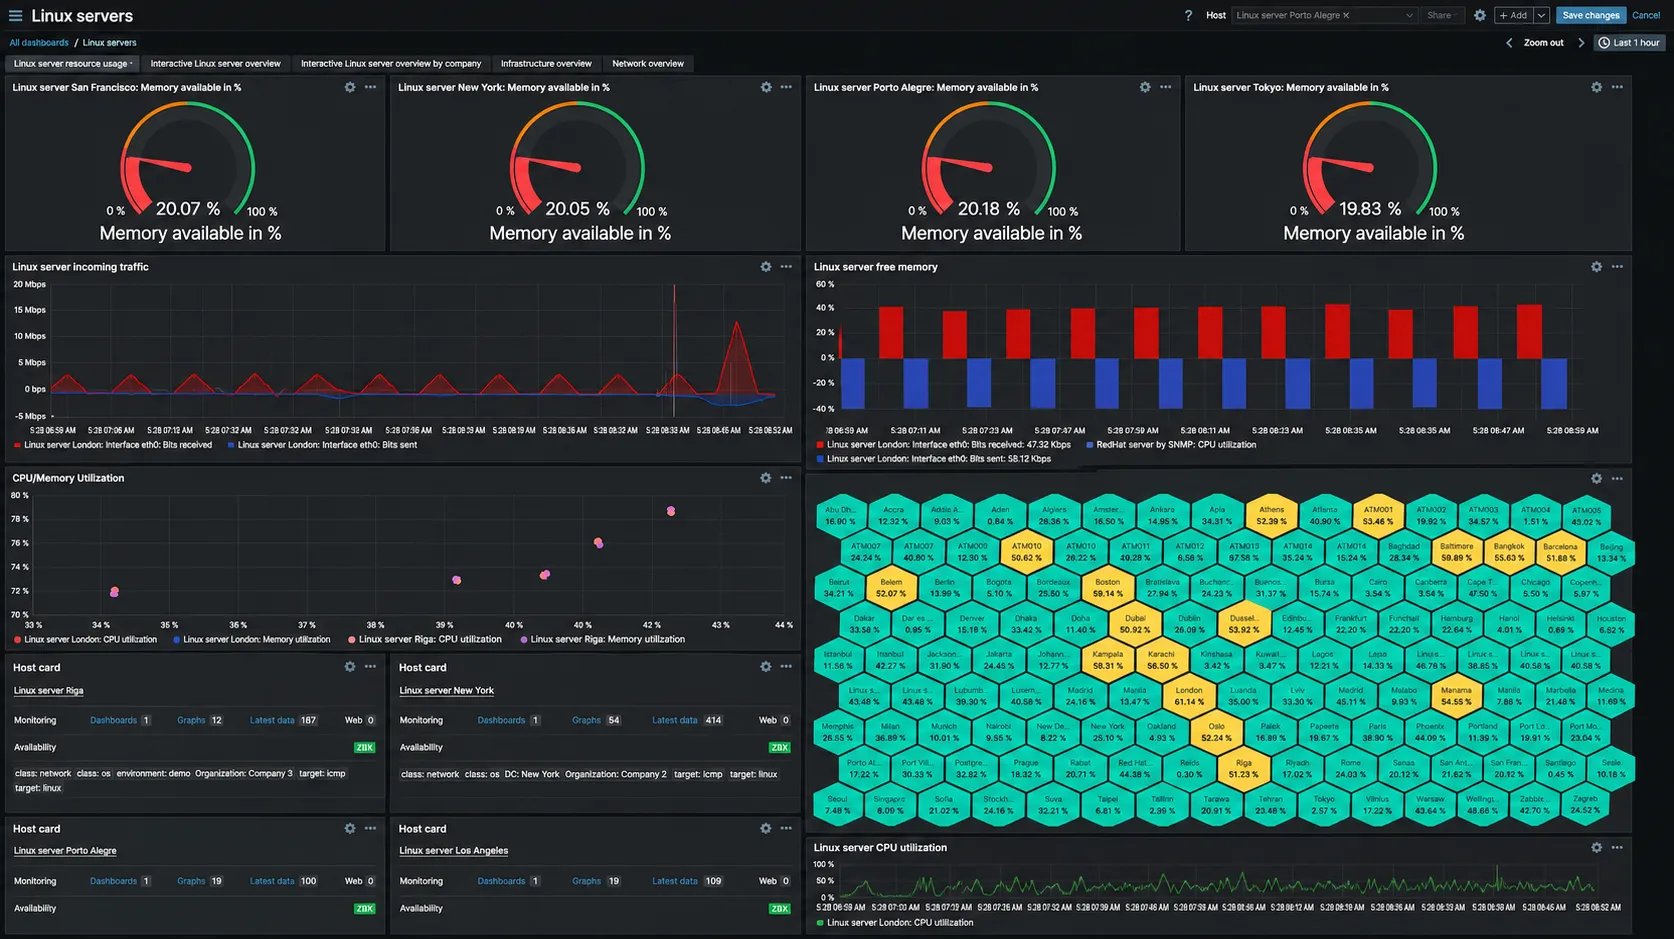Open Porto Alegre host card ellipsis menu
Image resolution: width=1674 pixels, height=939 pixels.
tap(371, 828)
